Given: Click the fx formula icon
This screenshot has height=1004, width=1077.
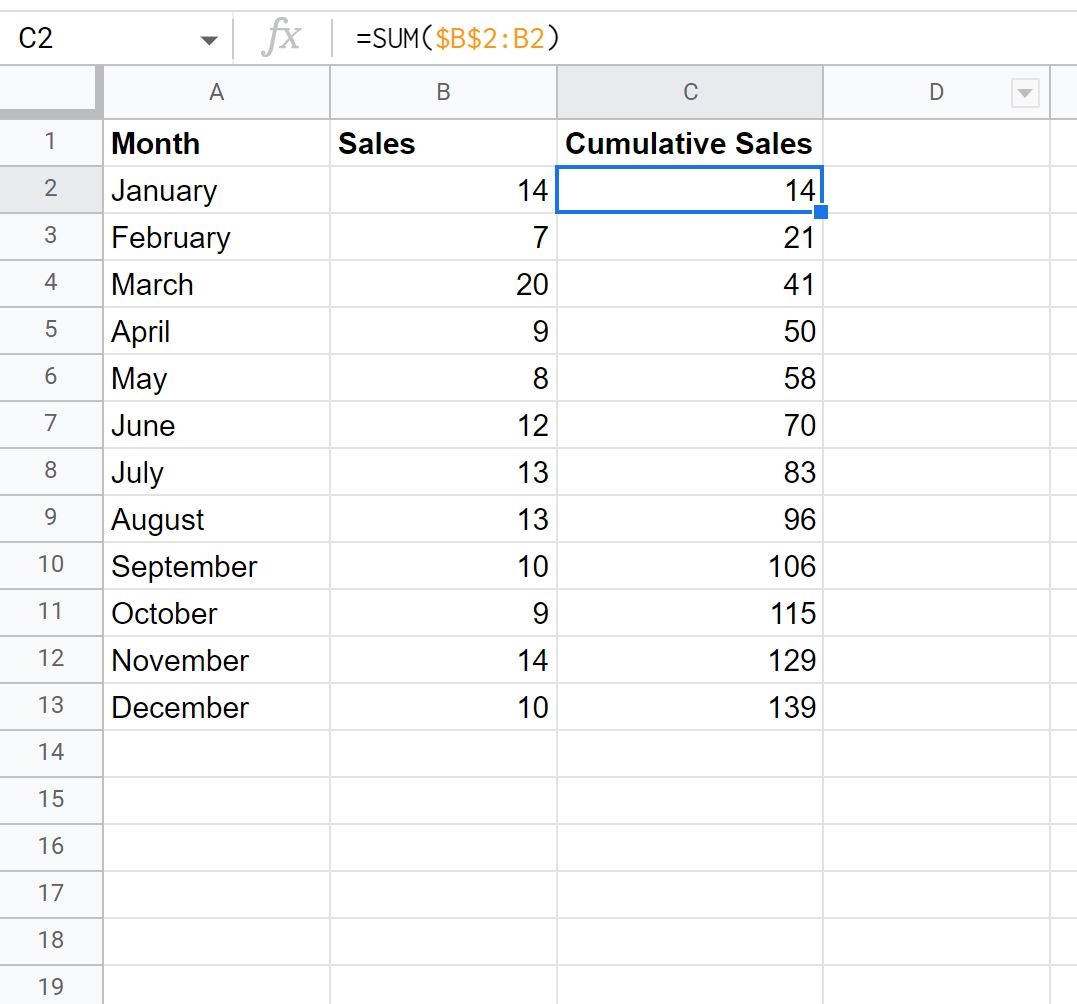Looking at the screenshot, I should [x=283, y=37].
